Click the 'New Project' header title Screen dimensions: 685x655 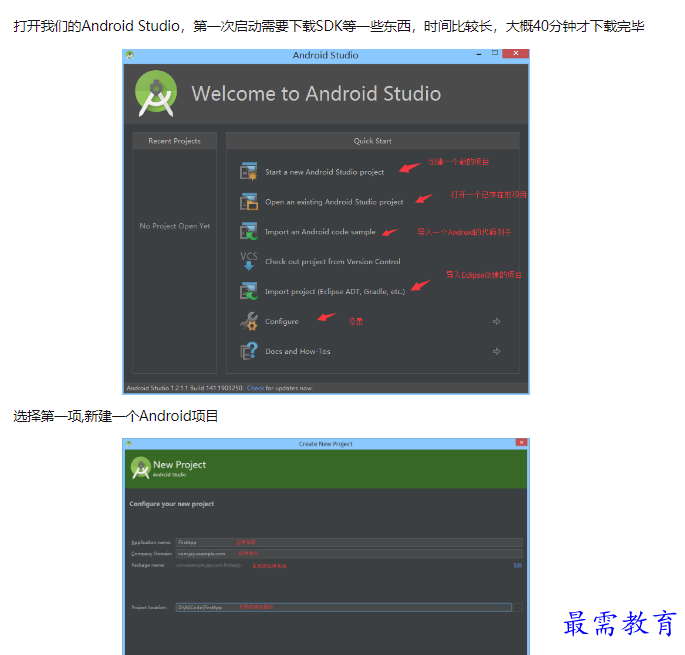180,464
